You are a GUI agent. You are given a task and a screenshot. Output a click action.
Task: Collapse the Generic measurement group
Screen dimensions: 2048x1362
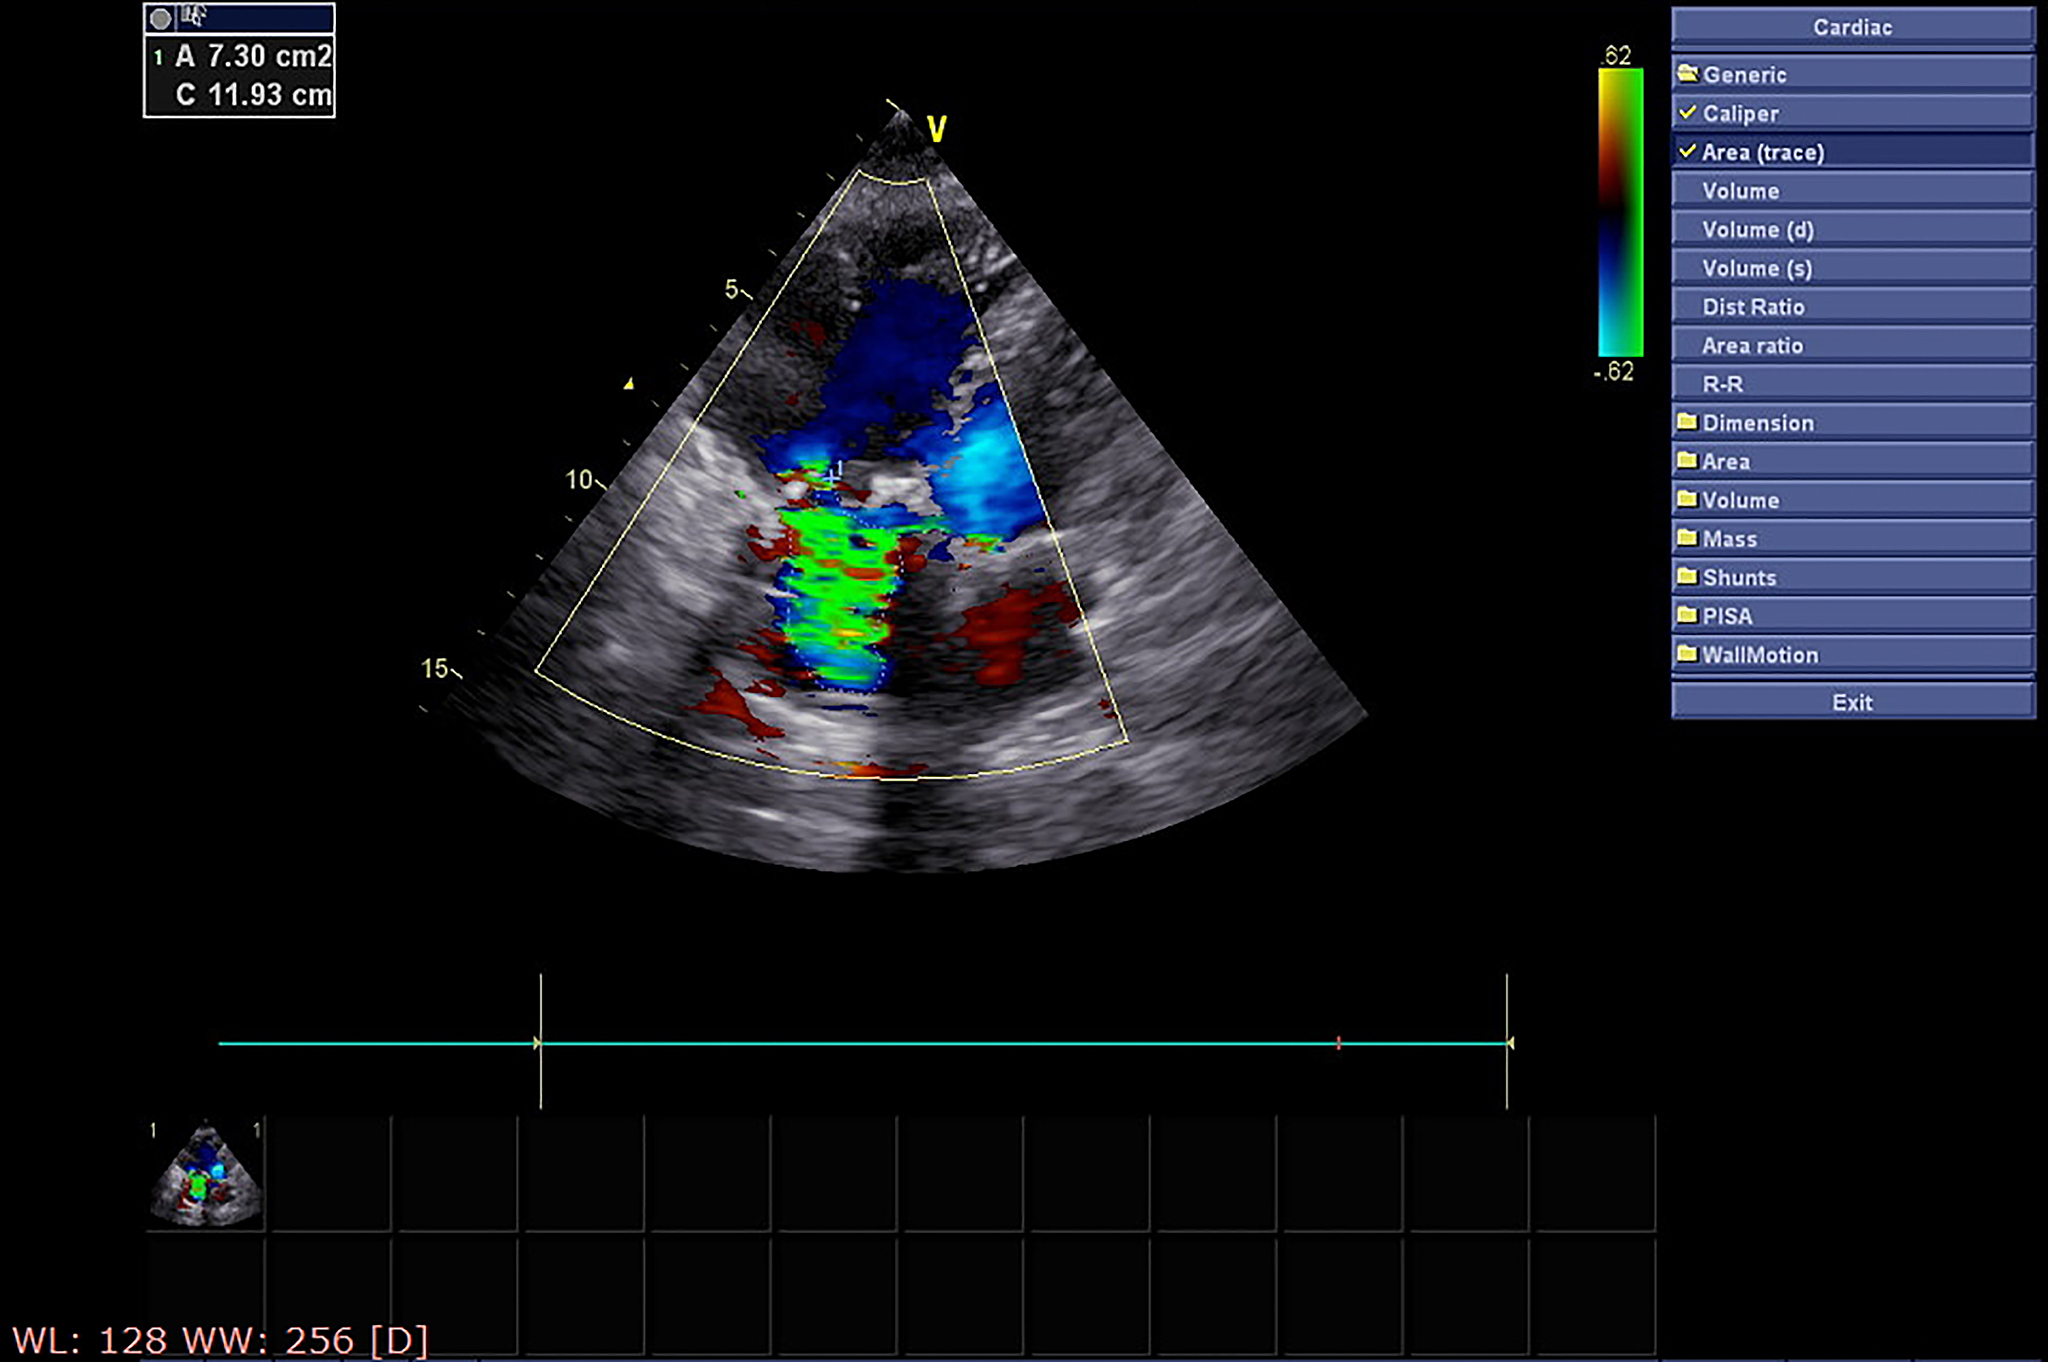coord(1744,75)
